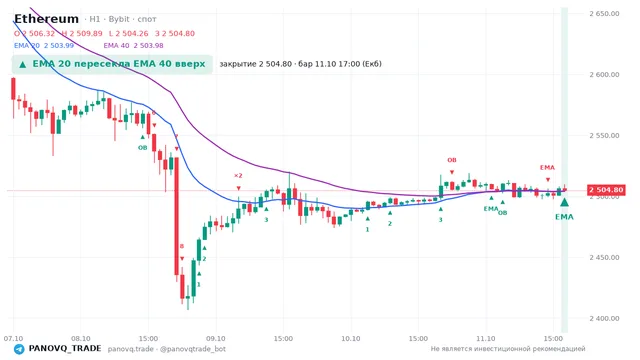This screenshot has width=640, height=360.
Task: Click the Ethereum chart title
Action: tap(46, 19)
